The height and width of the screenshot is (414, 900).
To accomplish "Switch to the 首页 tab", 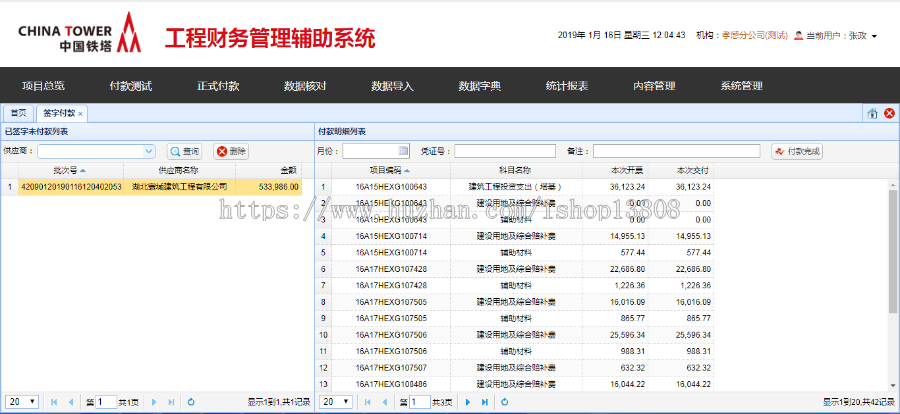I will pyautogui.click(x=18, y=114).
